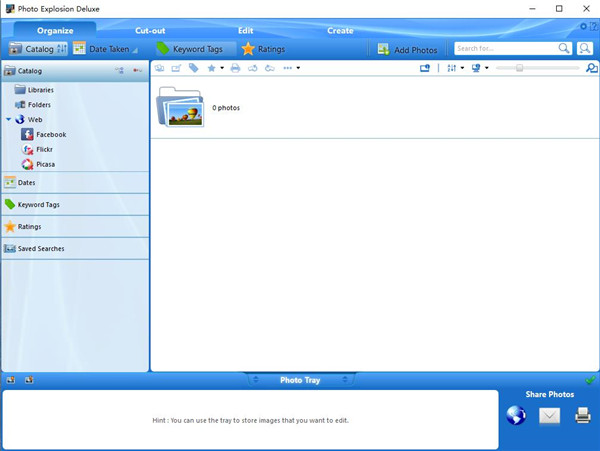Image resolution: width=600 pixels, height=451 pixels.
Task: Click the email envelope icon under Share Photos
Action: (x=549, y=416)
